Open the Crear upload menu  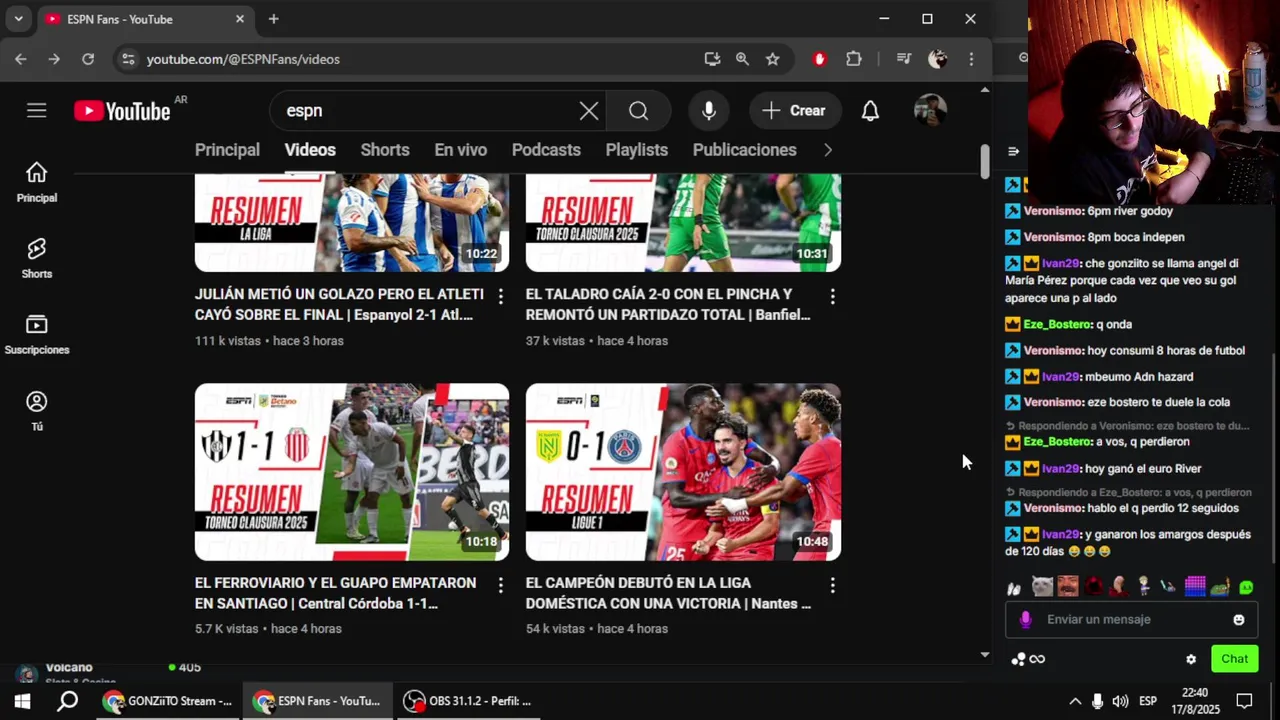coord(794,111)
